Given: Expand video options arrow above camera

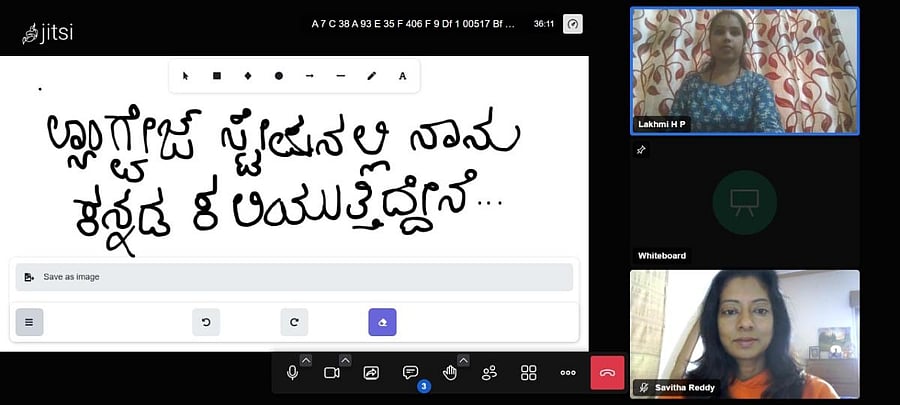Looking at the screenshot, I should click(x=345, y=360).
